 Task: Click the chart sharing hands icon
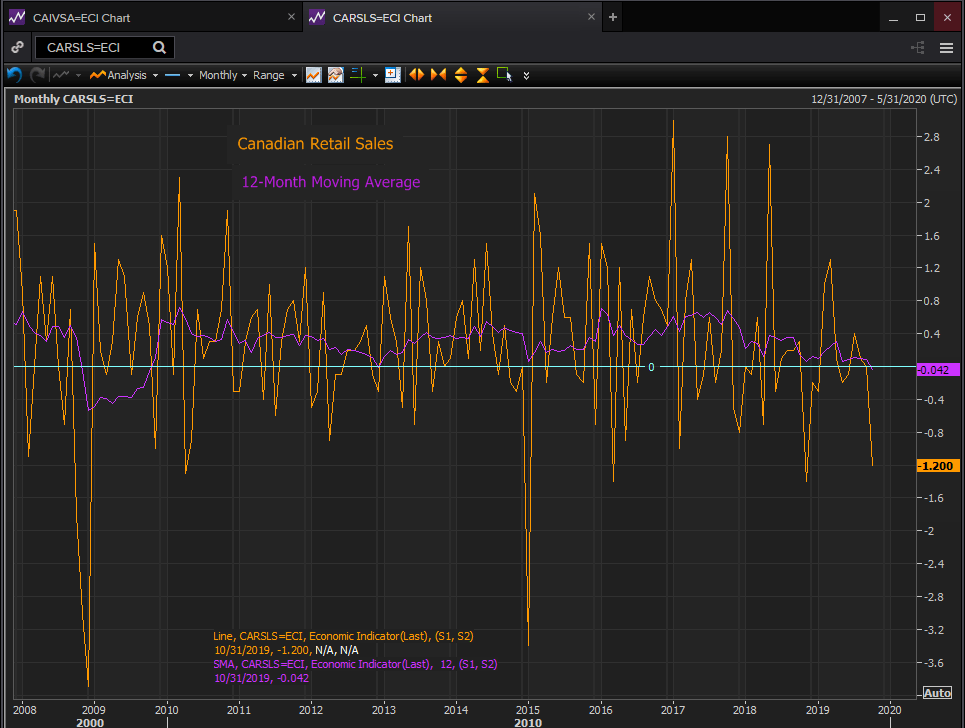(335, 75)
